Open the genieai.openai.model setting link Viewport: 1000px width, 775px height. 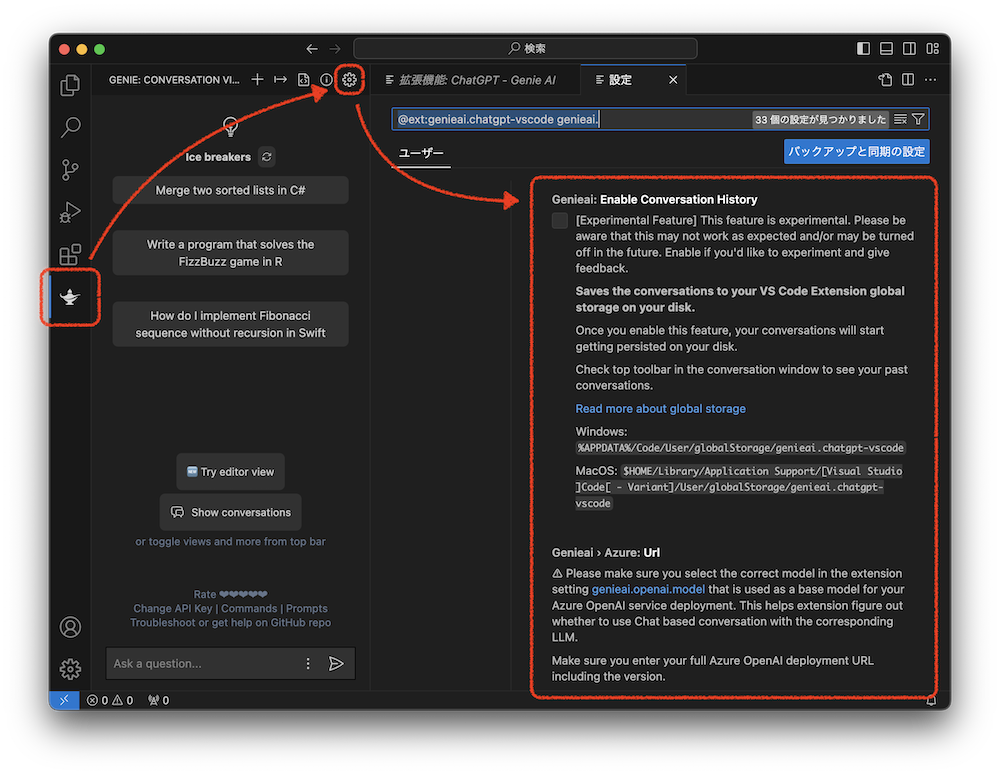pyautogui.click(x=648, y=589)
